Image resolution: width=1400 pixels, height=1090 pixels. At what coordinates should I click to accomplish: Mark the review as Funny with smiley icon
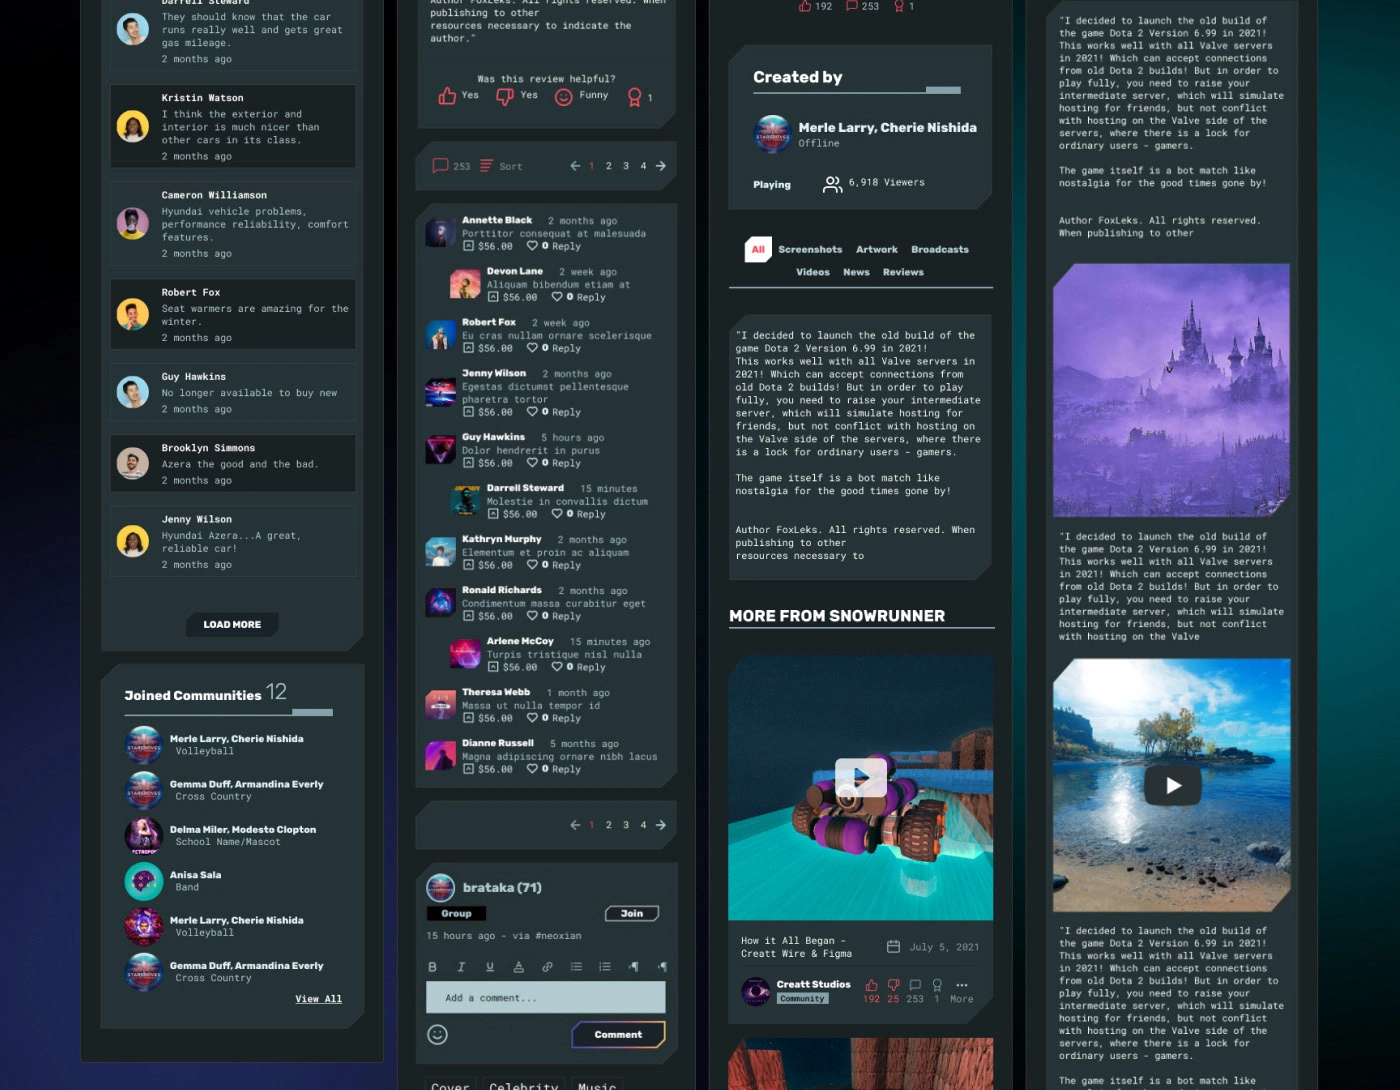click(564, 96)
